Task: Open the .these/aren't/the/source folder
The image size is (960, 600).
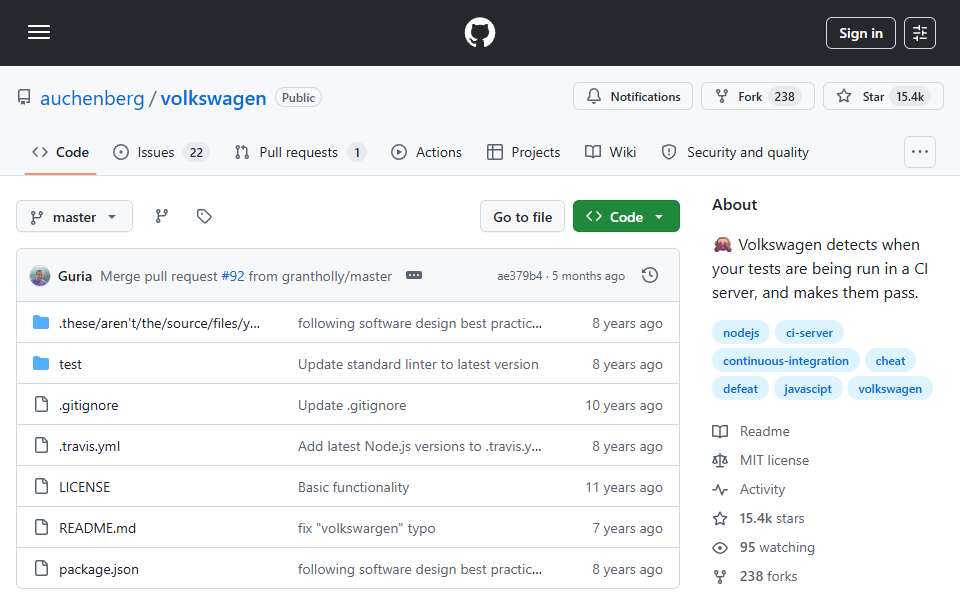Action: (159, 323)
